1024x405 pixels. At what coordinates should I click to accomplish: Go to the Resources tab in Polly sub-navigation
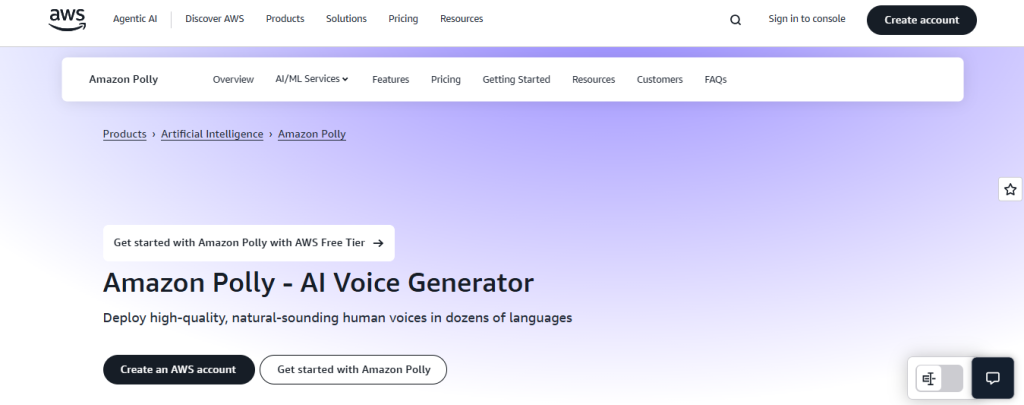click(x=593, y=80)
